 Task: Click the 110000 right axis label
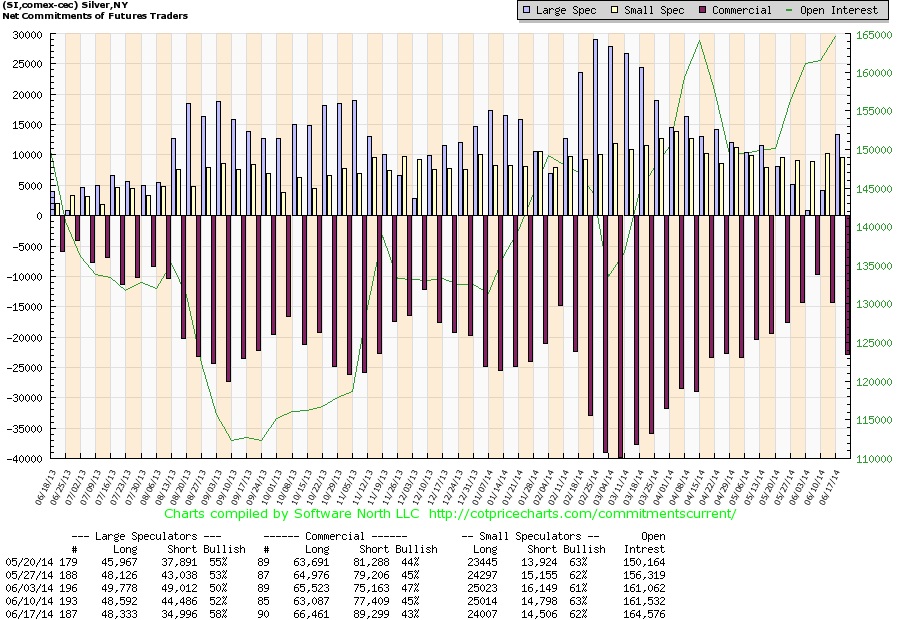click(874, 459)
